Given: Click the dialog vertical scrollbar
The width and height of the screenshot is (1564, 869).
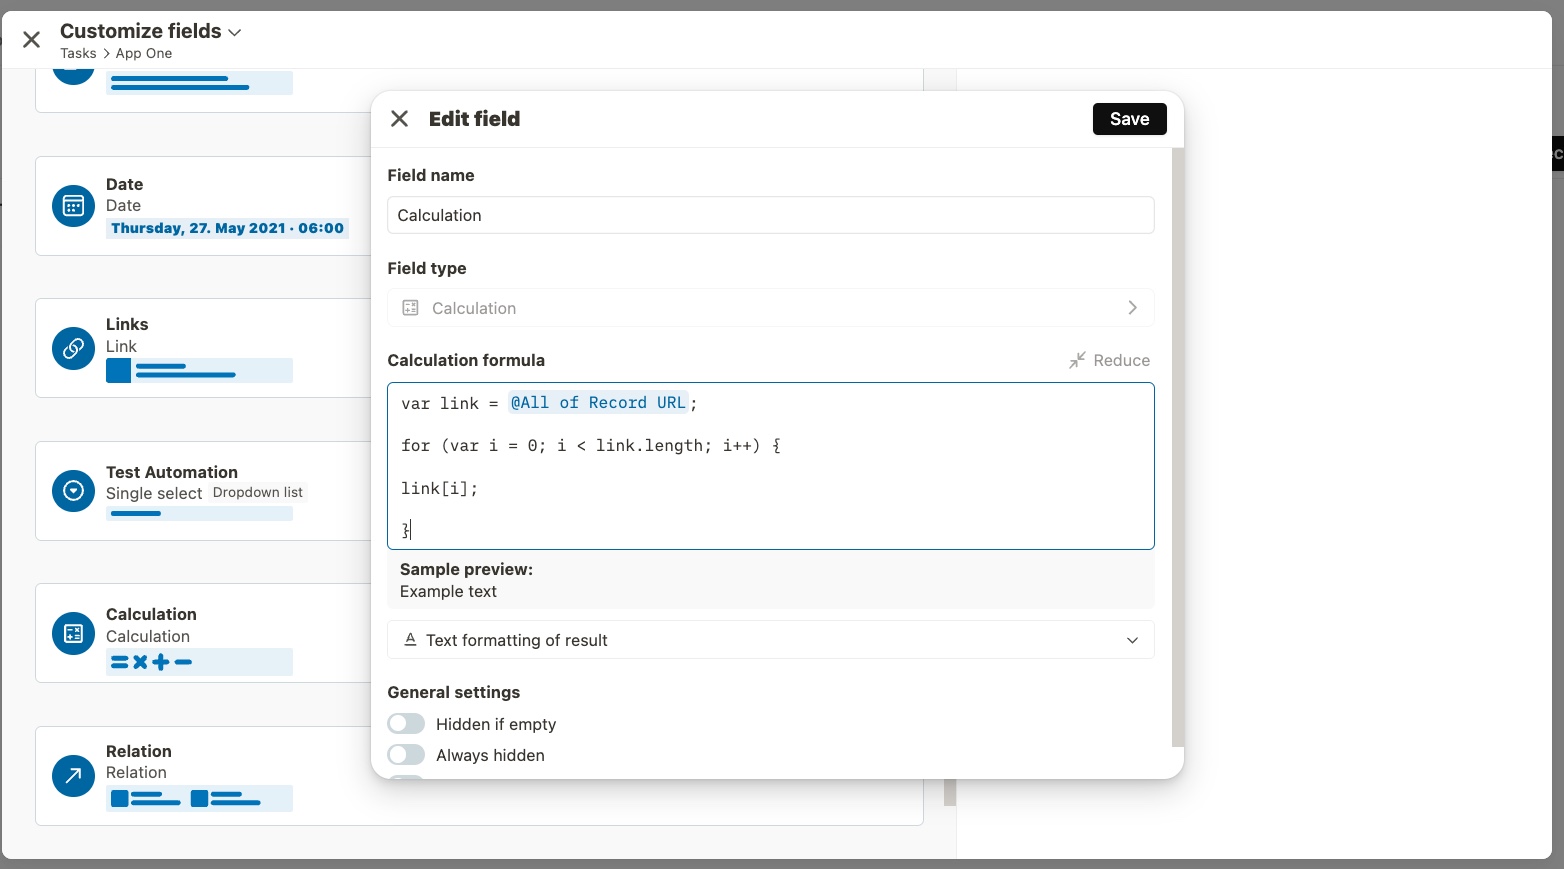Looking at the screenshot, I should coord(1177,447).
